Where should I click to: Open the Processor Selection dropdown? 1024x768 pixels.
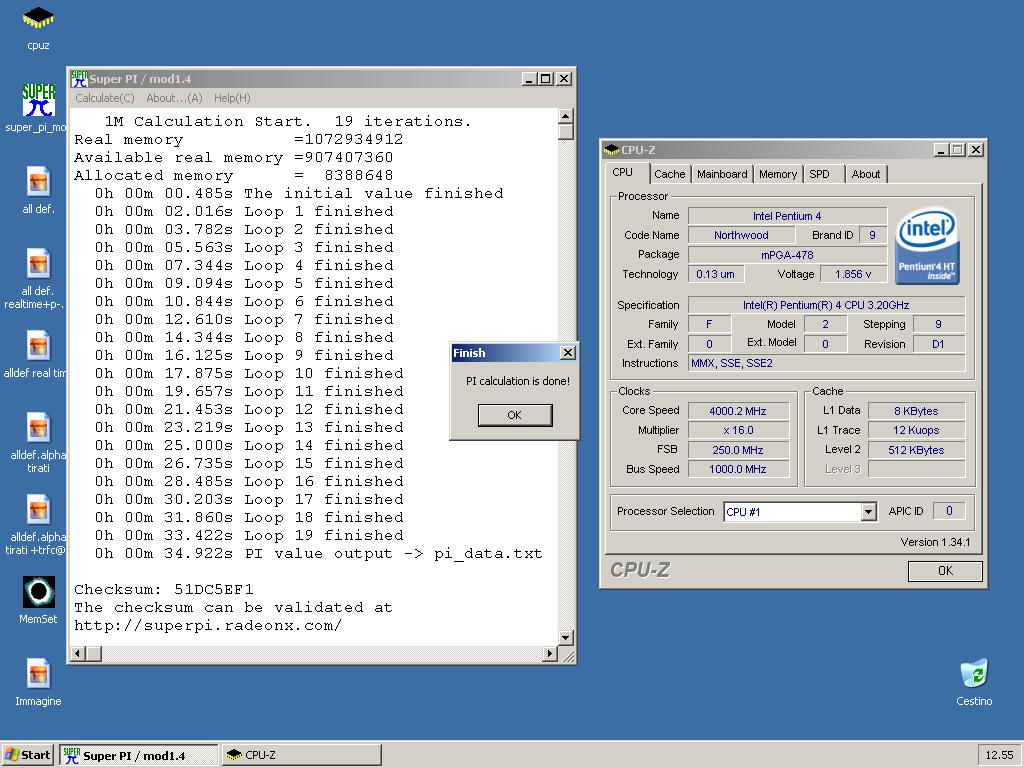tap(868, 512)
